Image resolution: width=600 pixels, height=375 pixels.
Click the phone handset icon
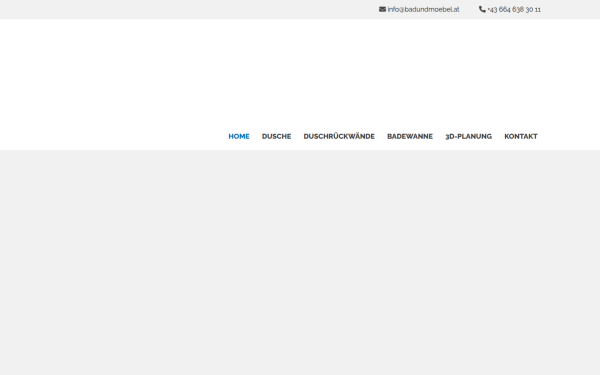(482, 9)
